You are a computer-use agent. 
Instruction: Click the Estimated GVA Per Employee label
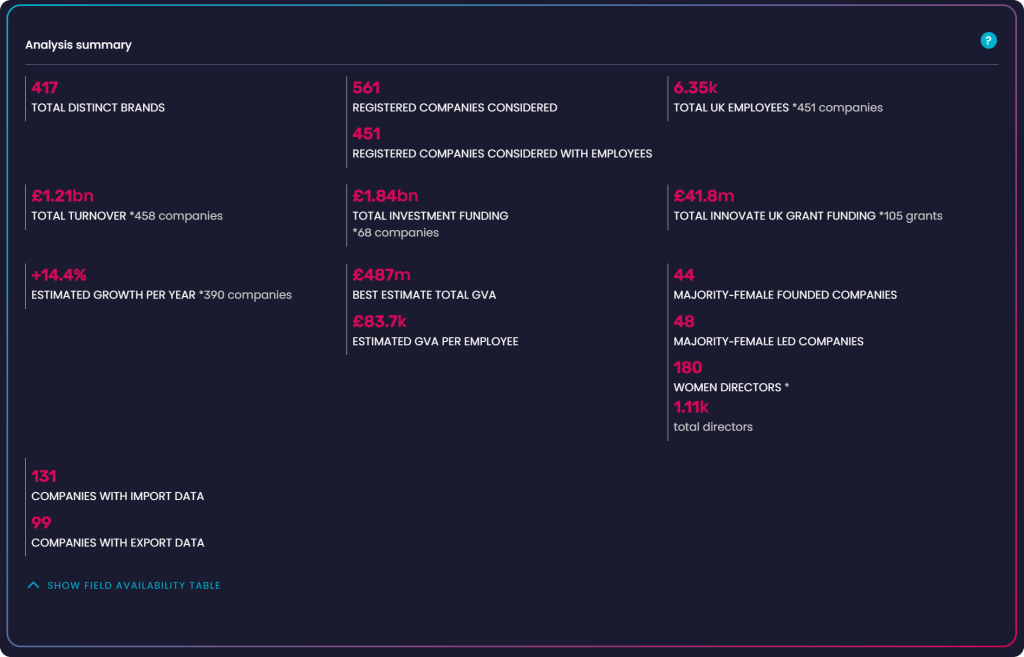click(435, 342)
